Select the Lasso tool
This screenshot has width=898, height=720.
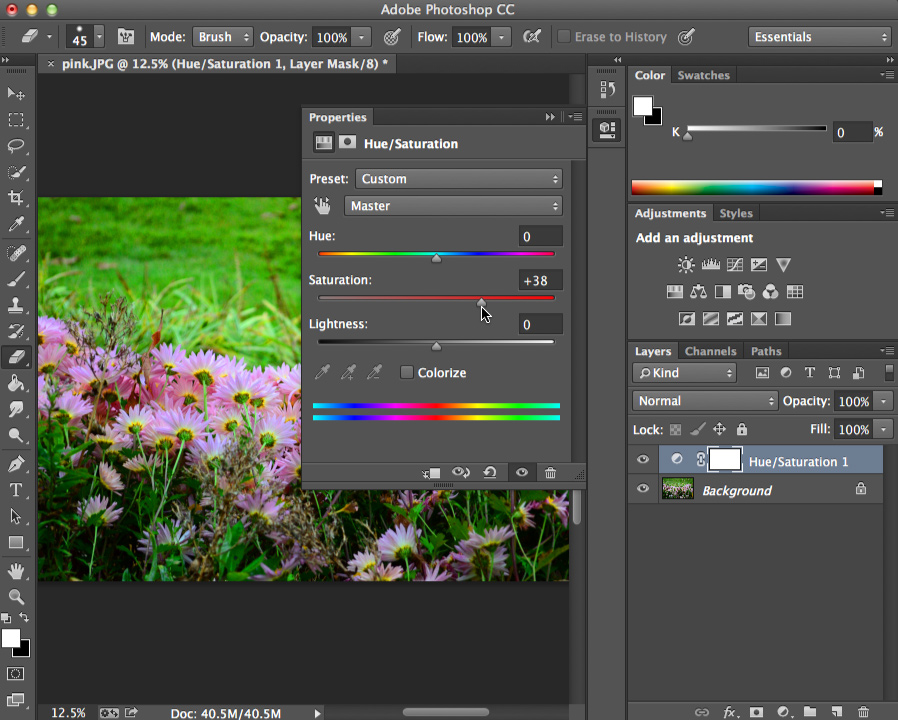[x=14, y=145]
